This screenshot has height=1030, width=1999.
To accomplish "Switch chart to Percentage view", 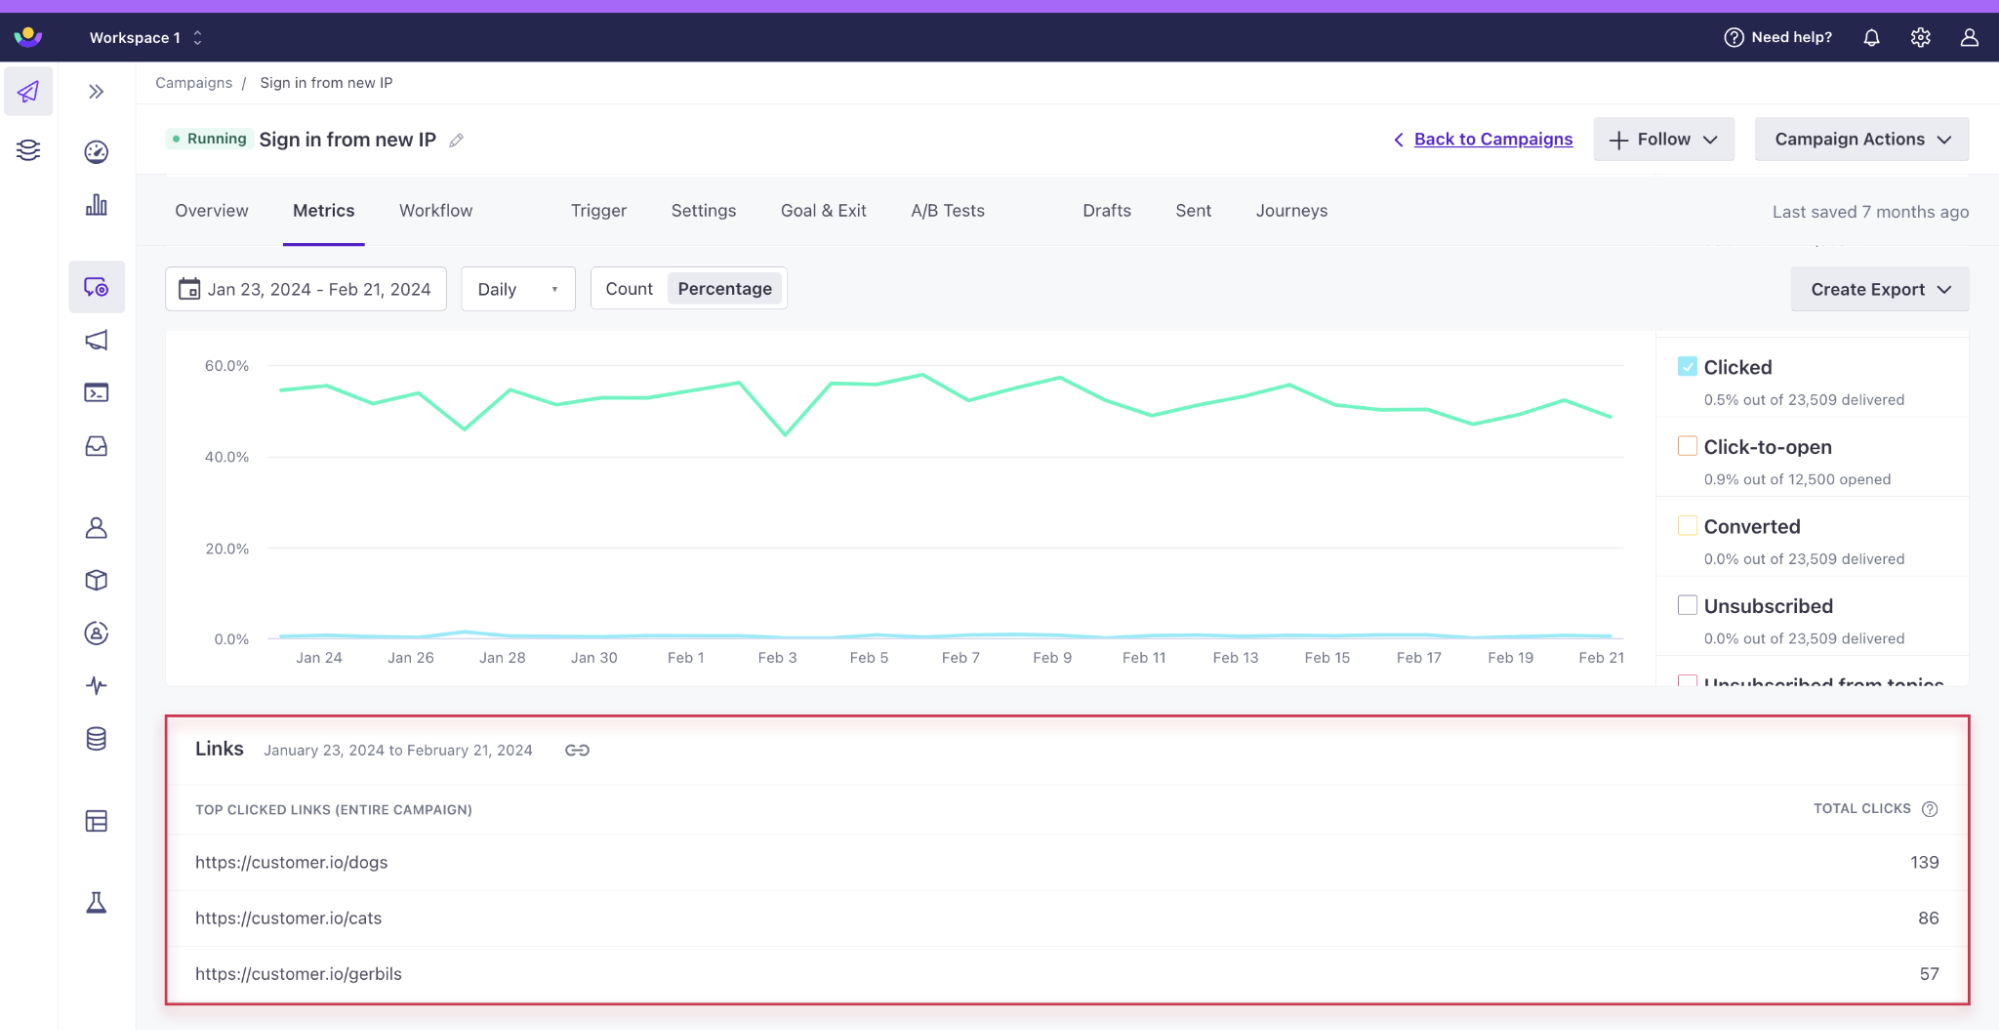I will tap(725, 289).
